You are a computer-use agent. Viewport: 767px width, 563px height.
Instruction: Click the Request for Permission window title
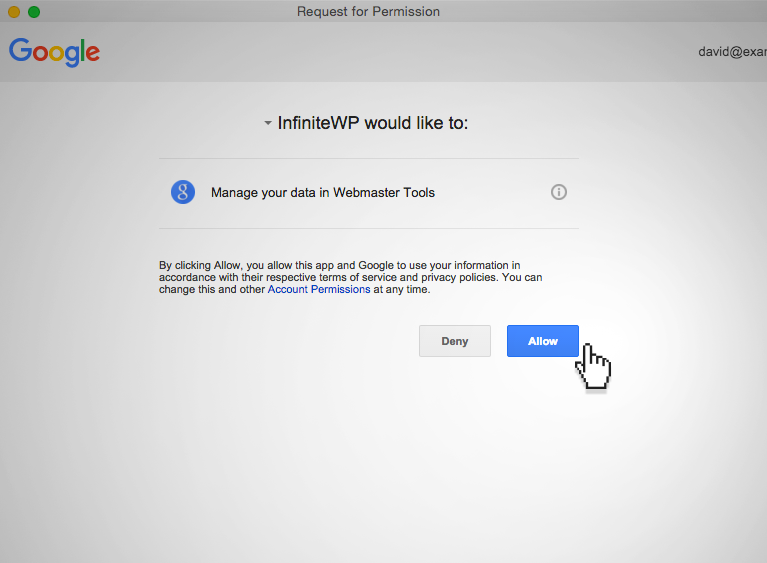(368, 12)
